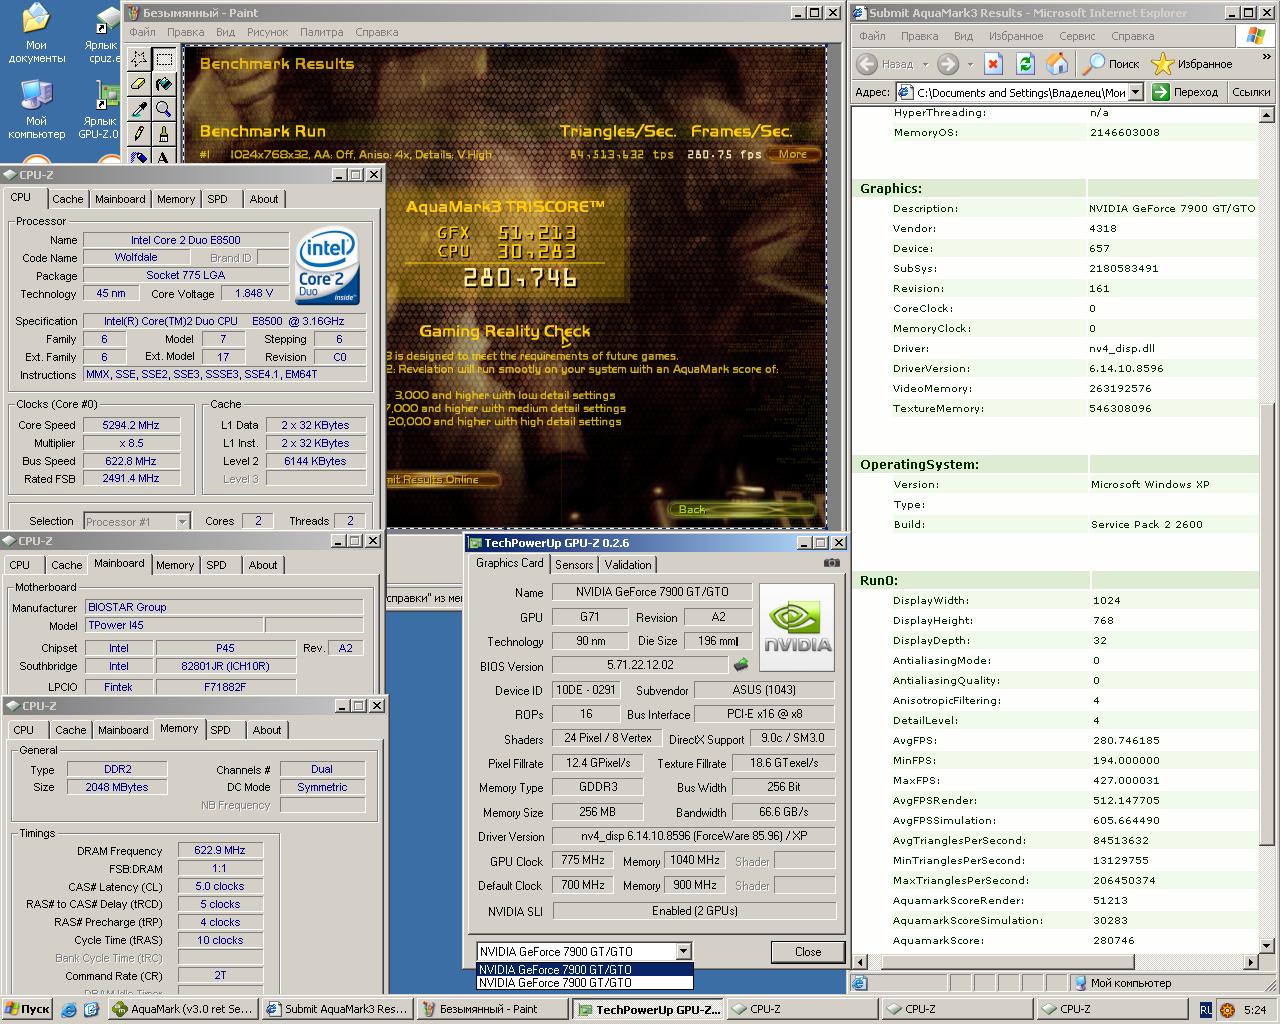1280x1024 pixels.
Task: Select the highlighted GeForce 7900 GT/GTO list entry
Action: coord(585,969)
